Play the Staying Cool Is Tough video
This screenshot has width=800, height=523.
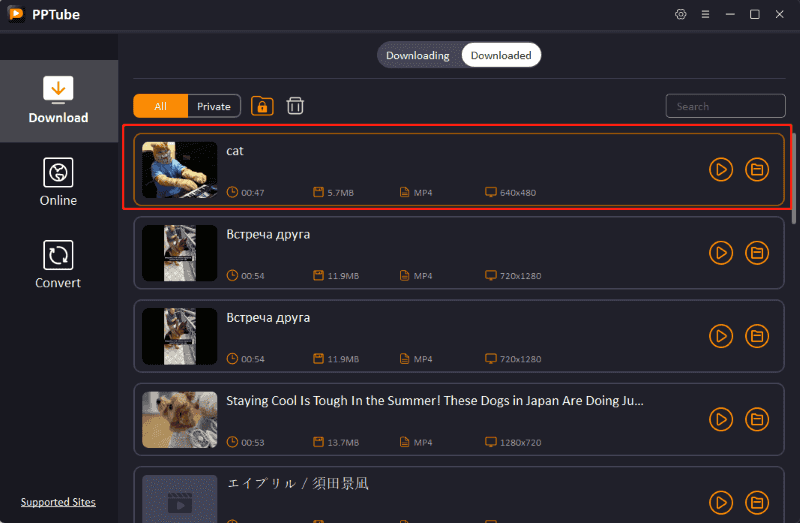(721, 419)
